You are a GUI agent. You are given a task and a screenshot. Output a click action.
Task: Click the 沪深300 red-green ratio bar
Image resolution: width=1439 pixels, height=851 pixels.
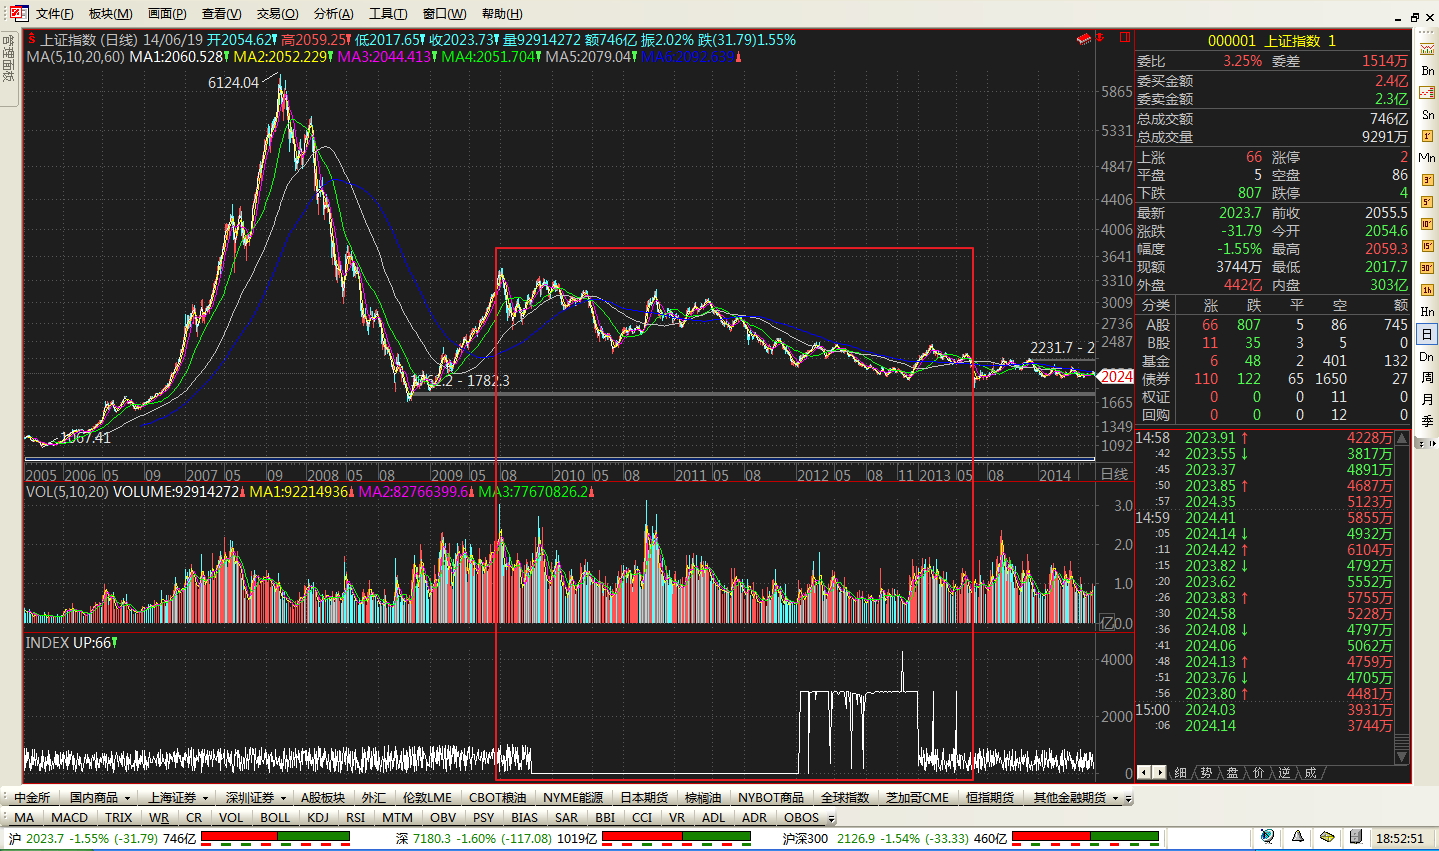point(1087,837)
